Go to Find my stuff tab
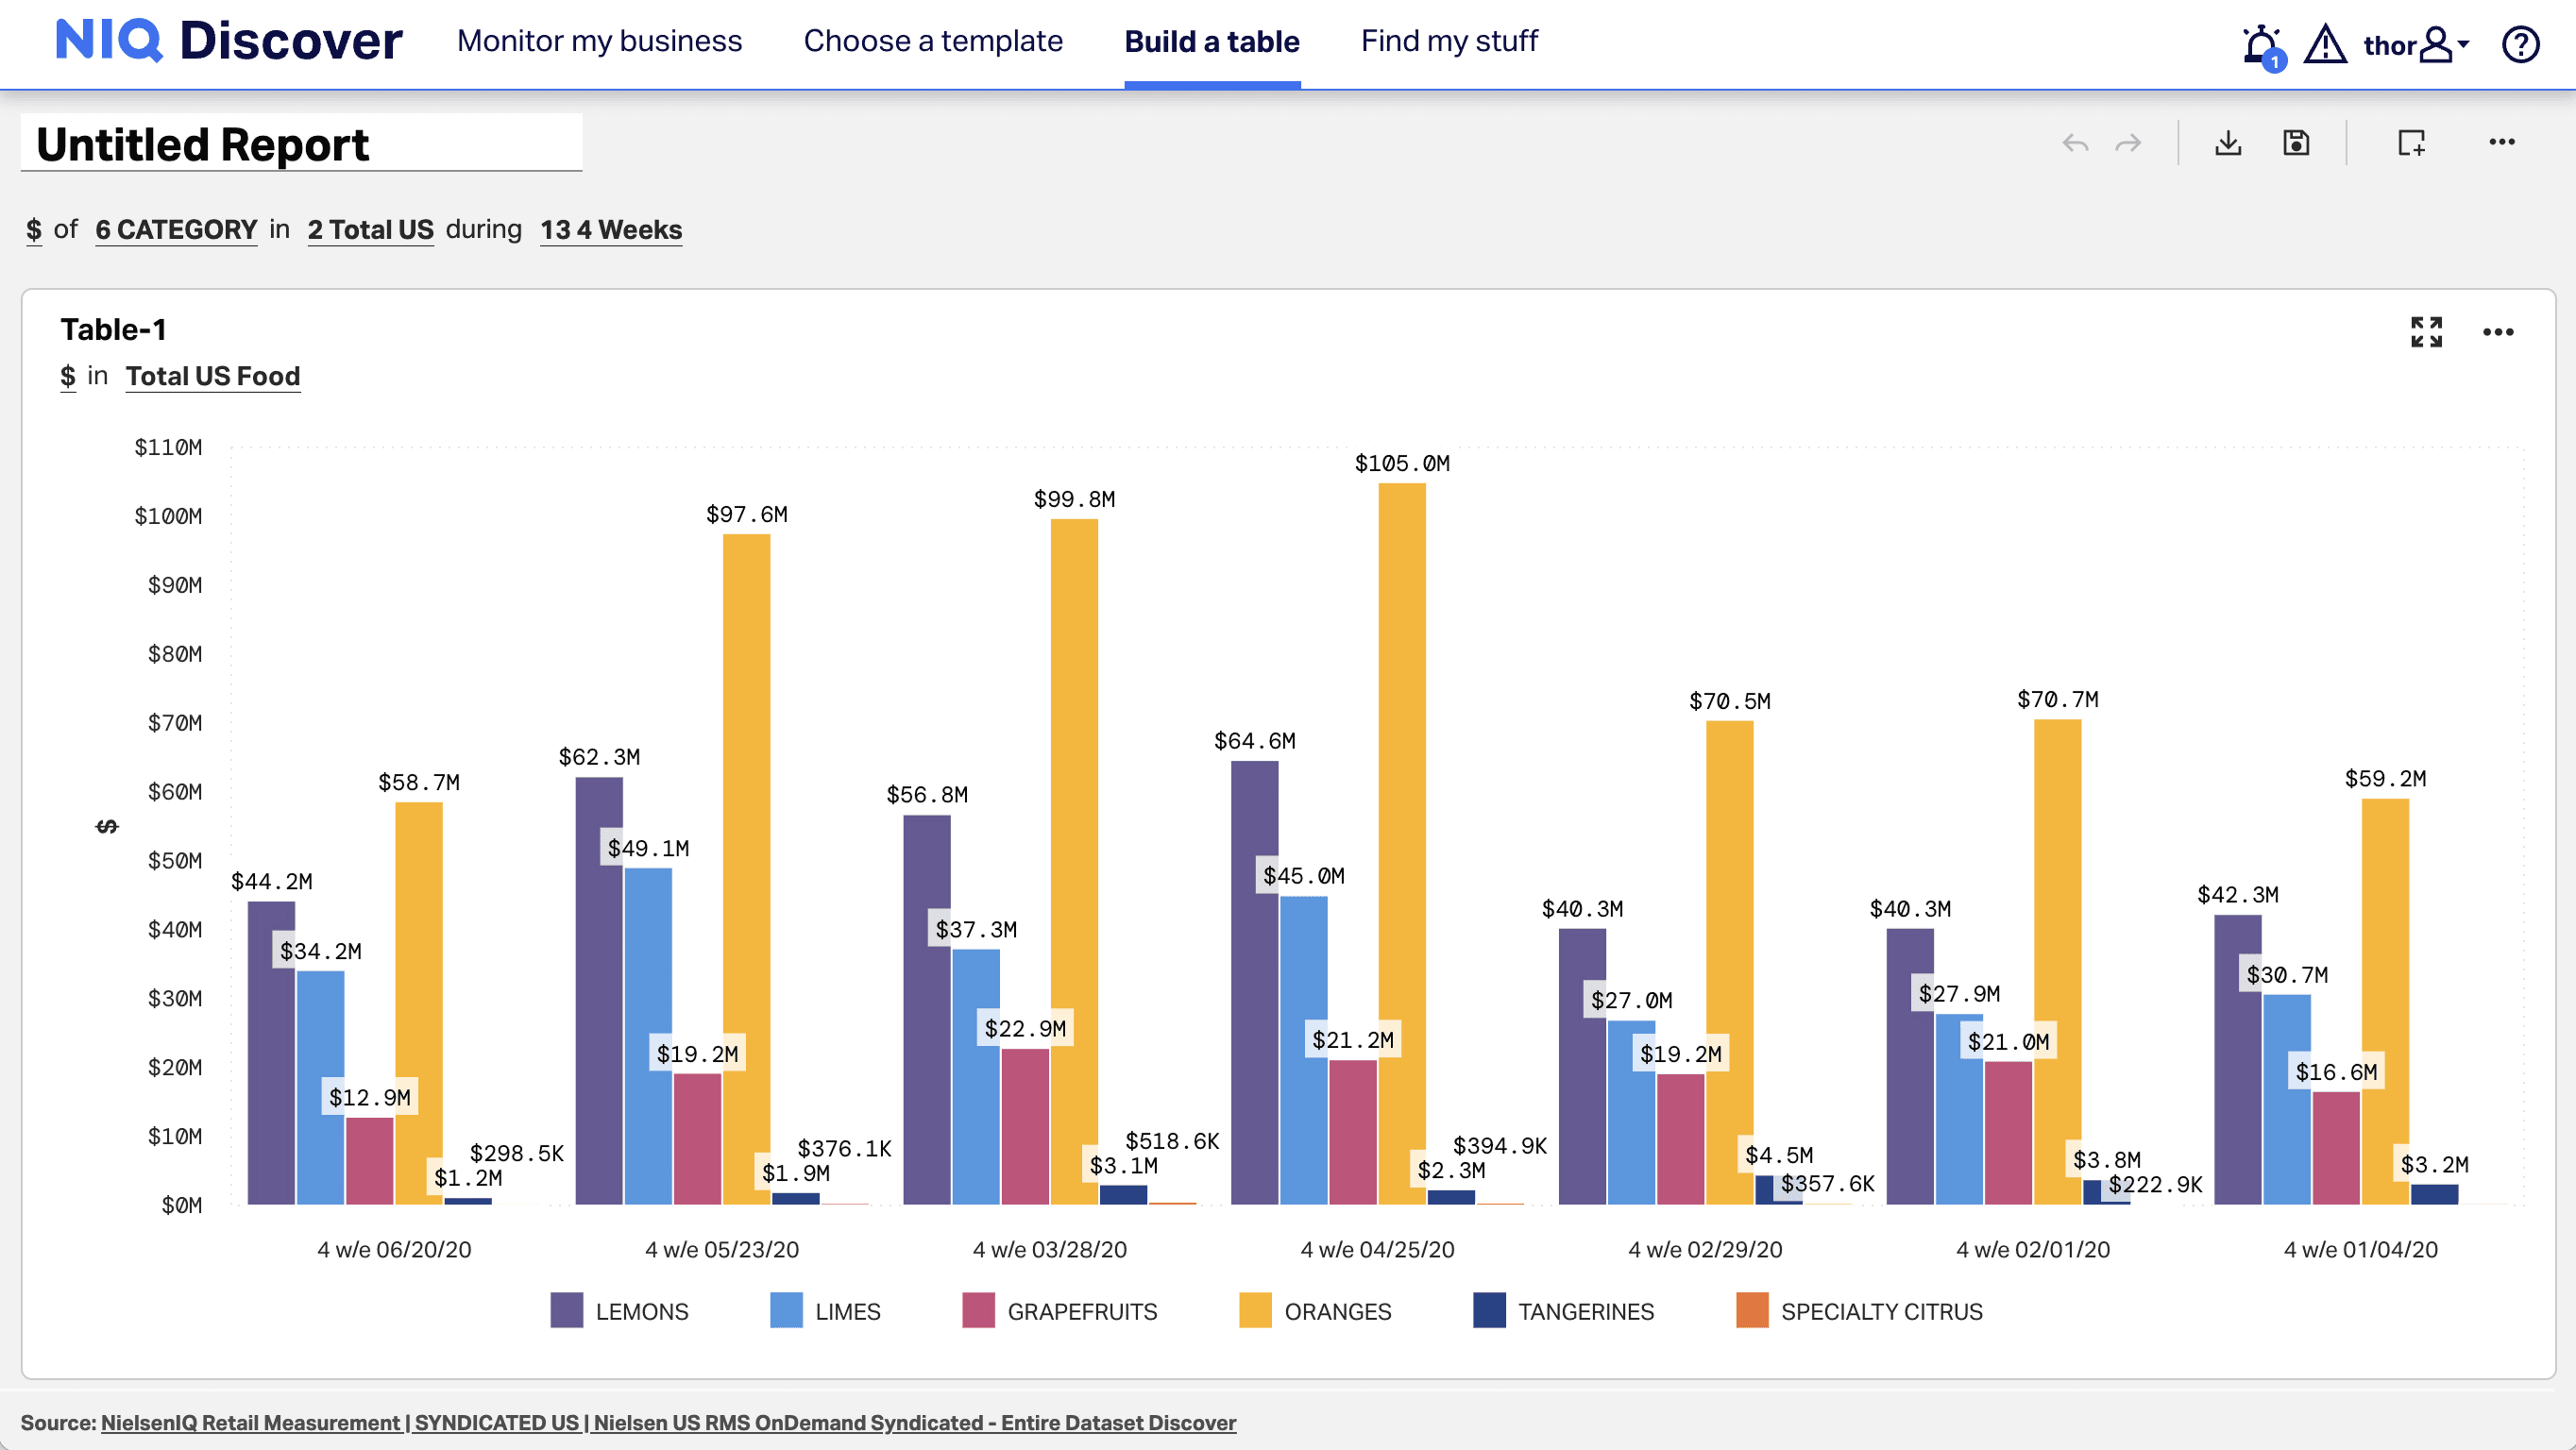 [1449, 41]
